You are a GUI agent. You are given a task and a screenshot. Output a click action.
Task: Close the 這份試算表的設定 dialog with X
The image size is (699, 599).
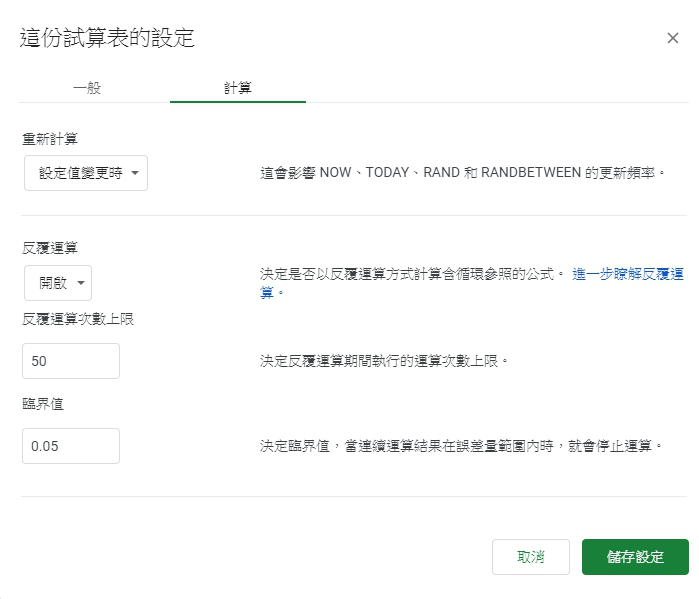pyautogui.click(x=672, y=38)
